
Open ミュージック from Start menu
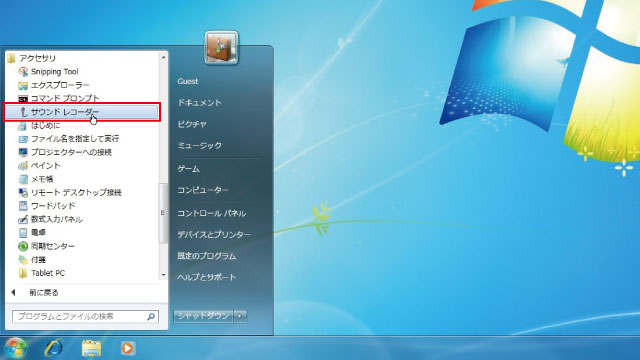(200, 145)
